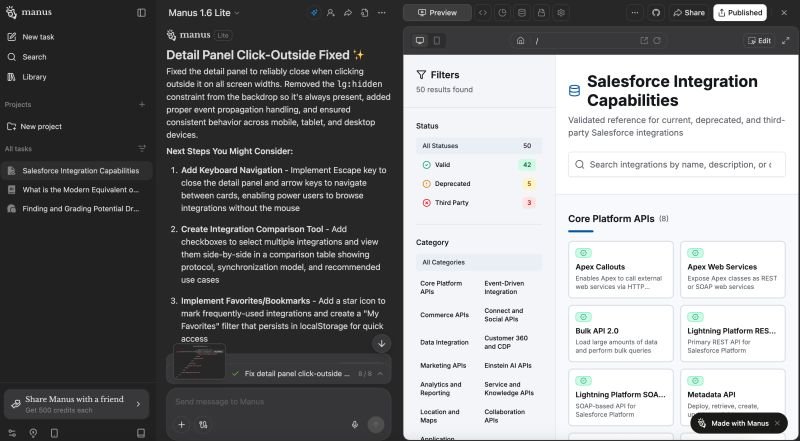Reload the preview page

[x=657, y=41]
